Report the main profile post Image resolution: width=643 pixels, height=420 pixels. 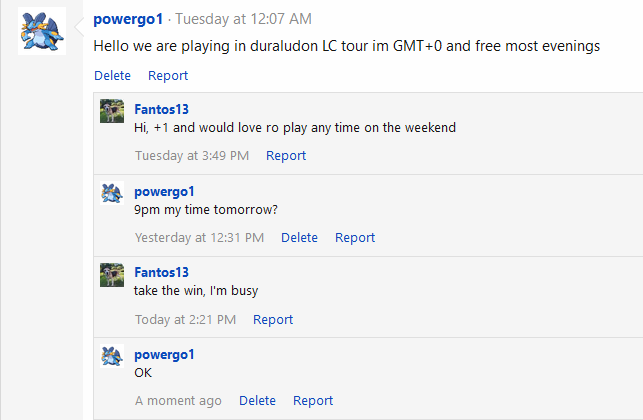tap(168, 75)
